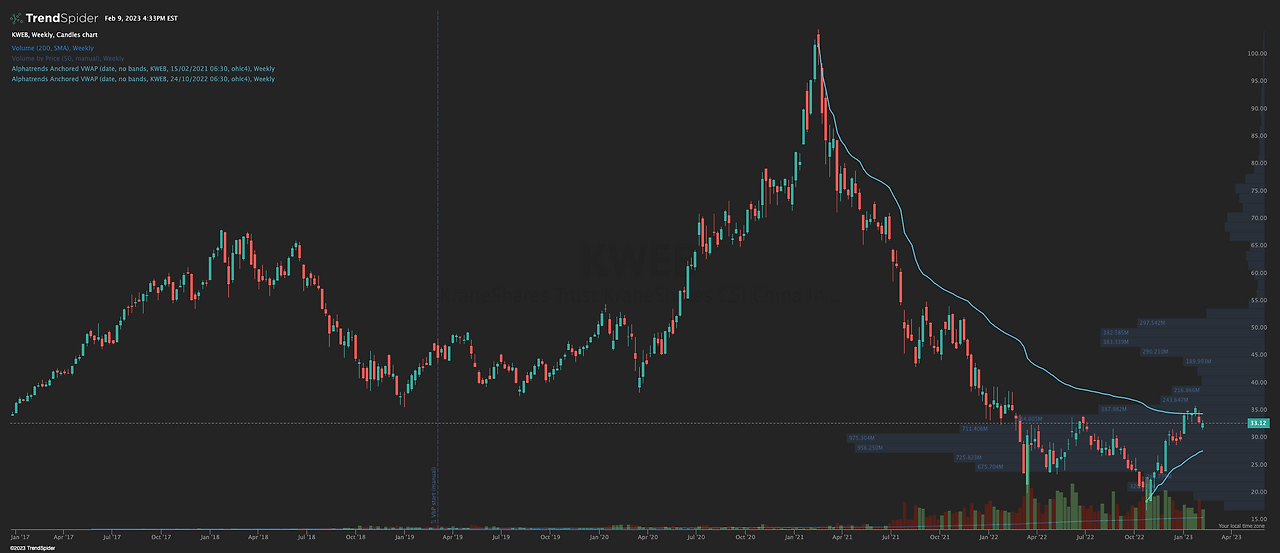
Task: Click the 'KWEB, Weekly, Candles chart' title
Action: tap(55, 35)
